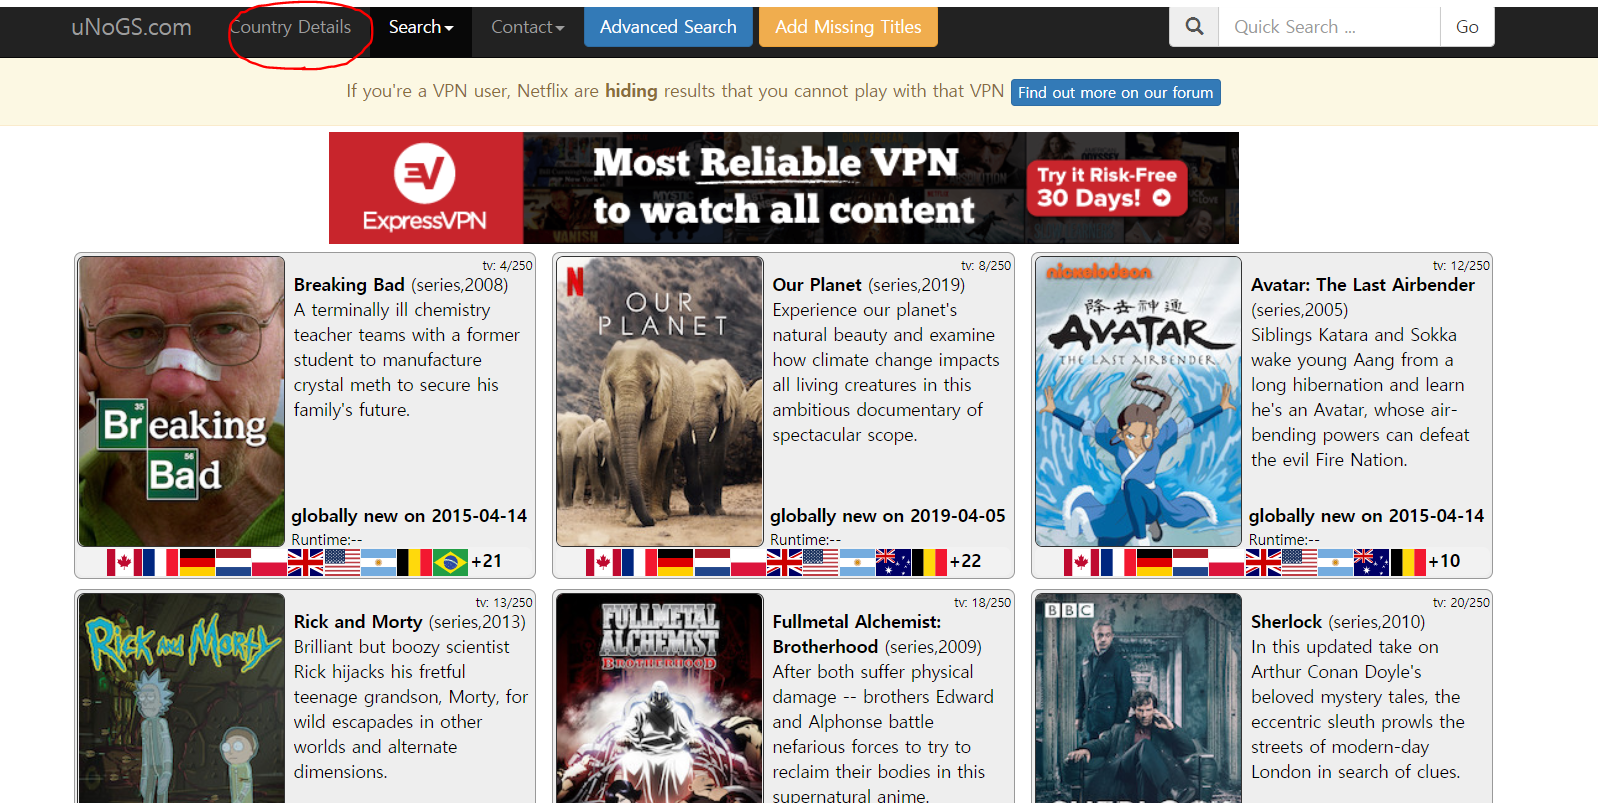Click the Germany flag under Breaking Bad
The width and height of the screenshot is (1598, 803).
(197, 562)
